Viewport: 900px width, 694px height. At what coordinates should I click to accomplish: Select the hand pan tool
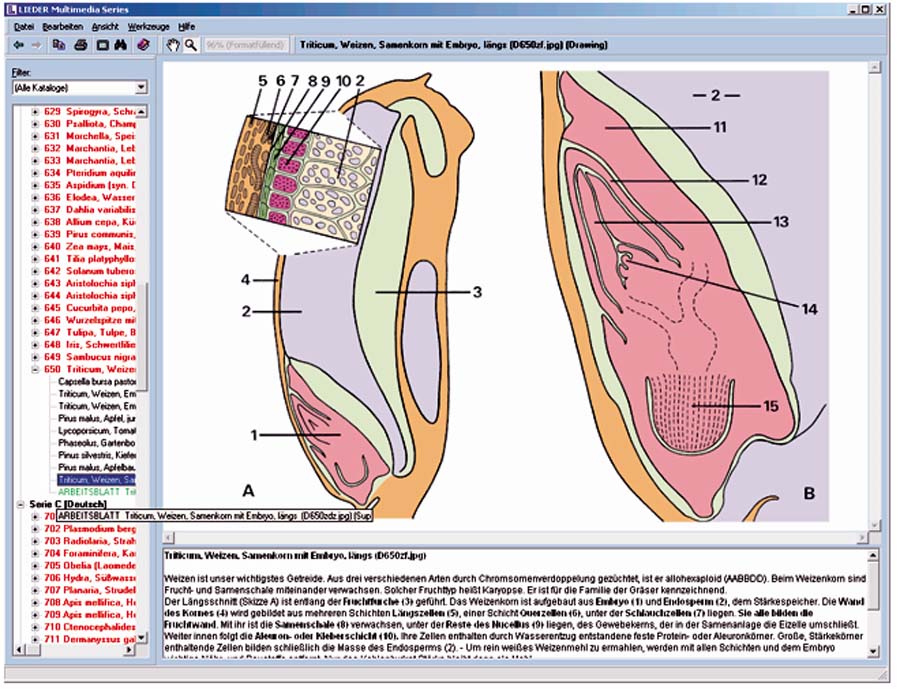point(172,45)
